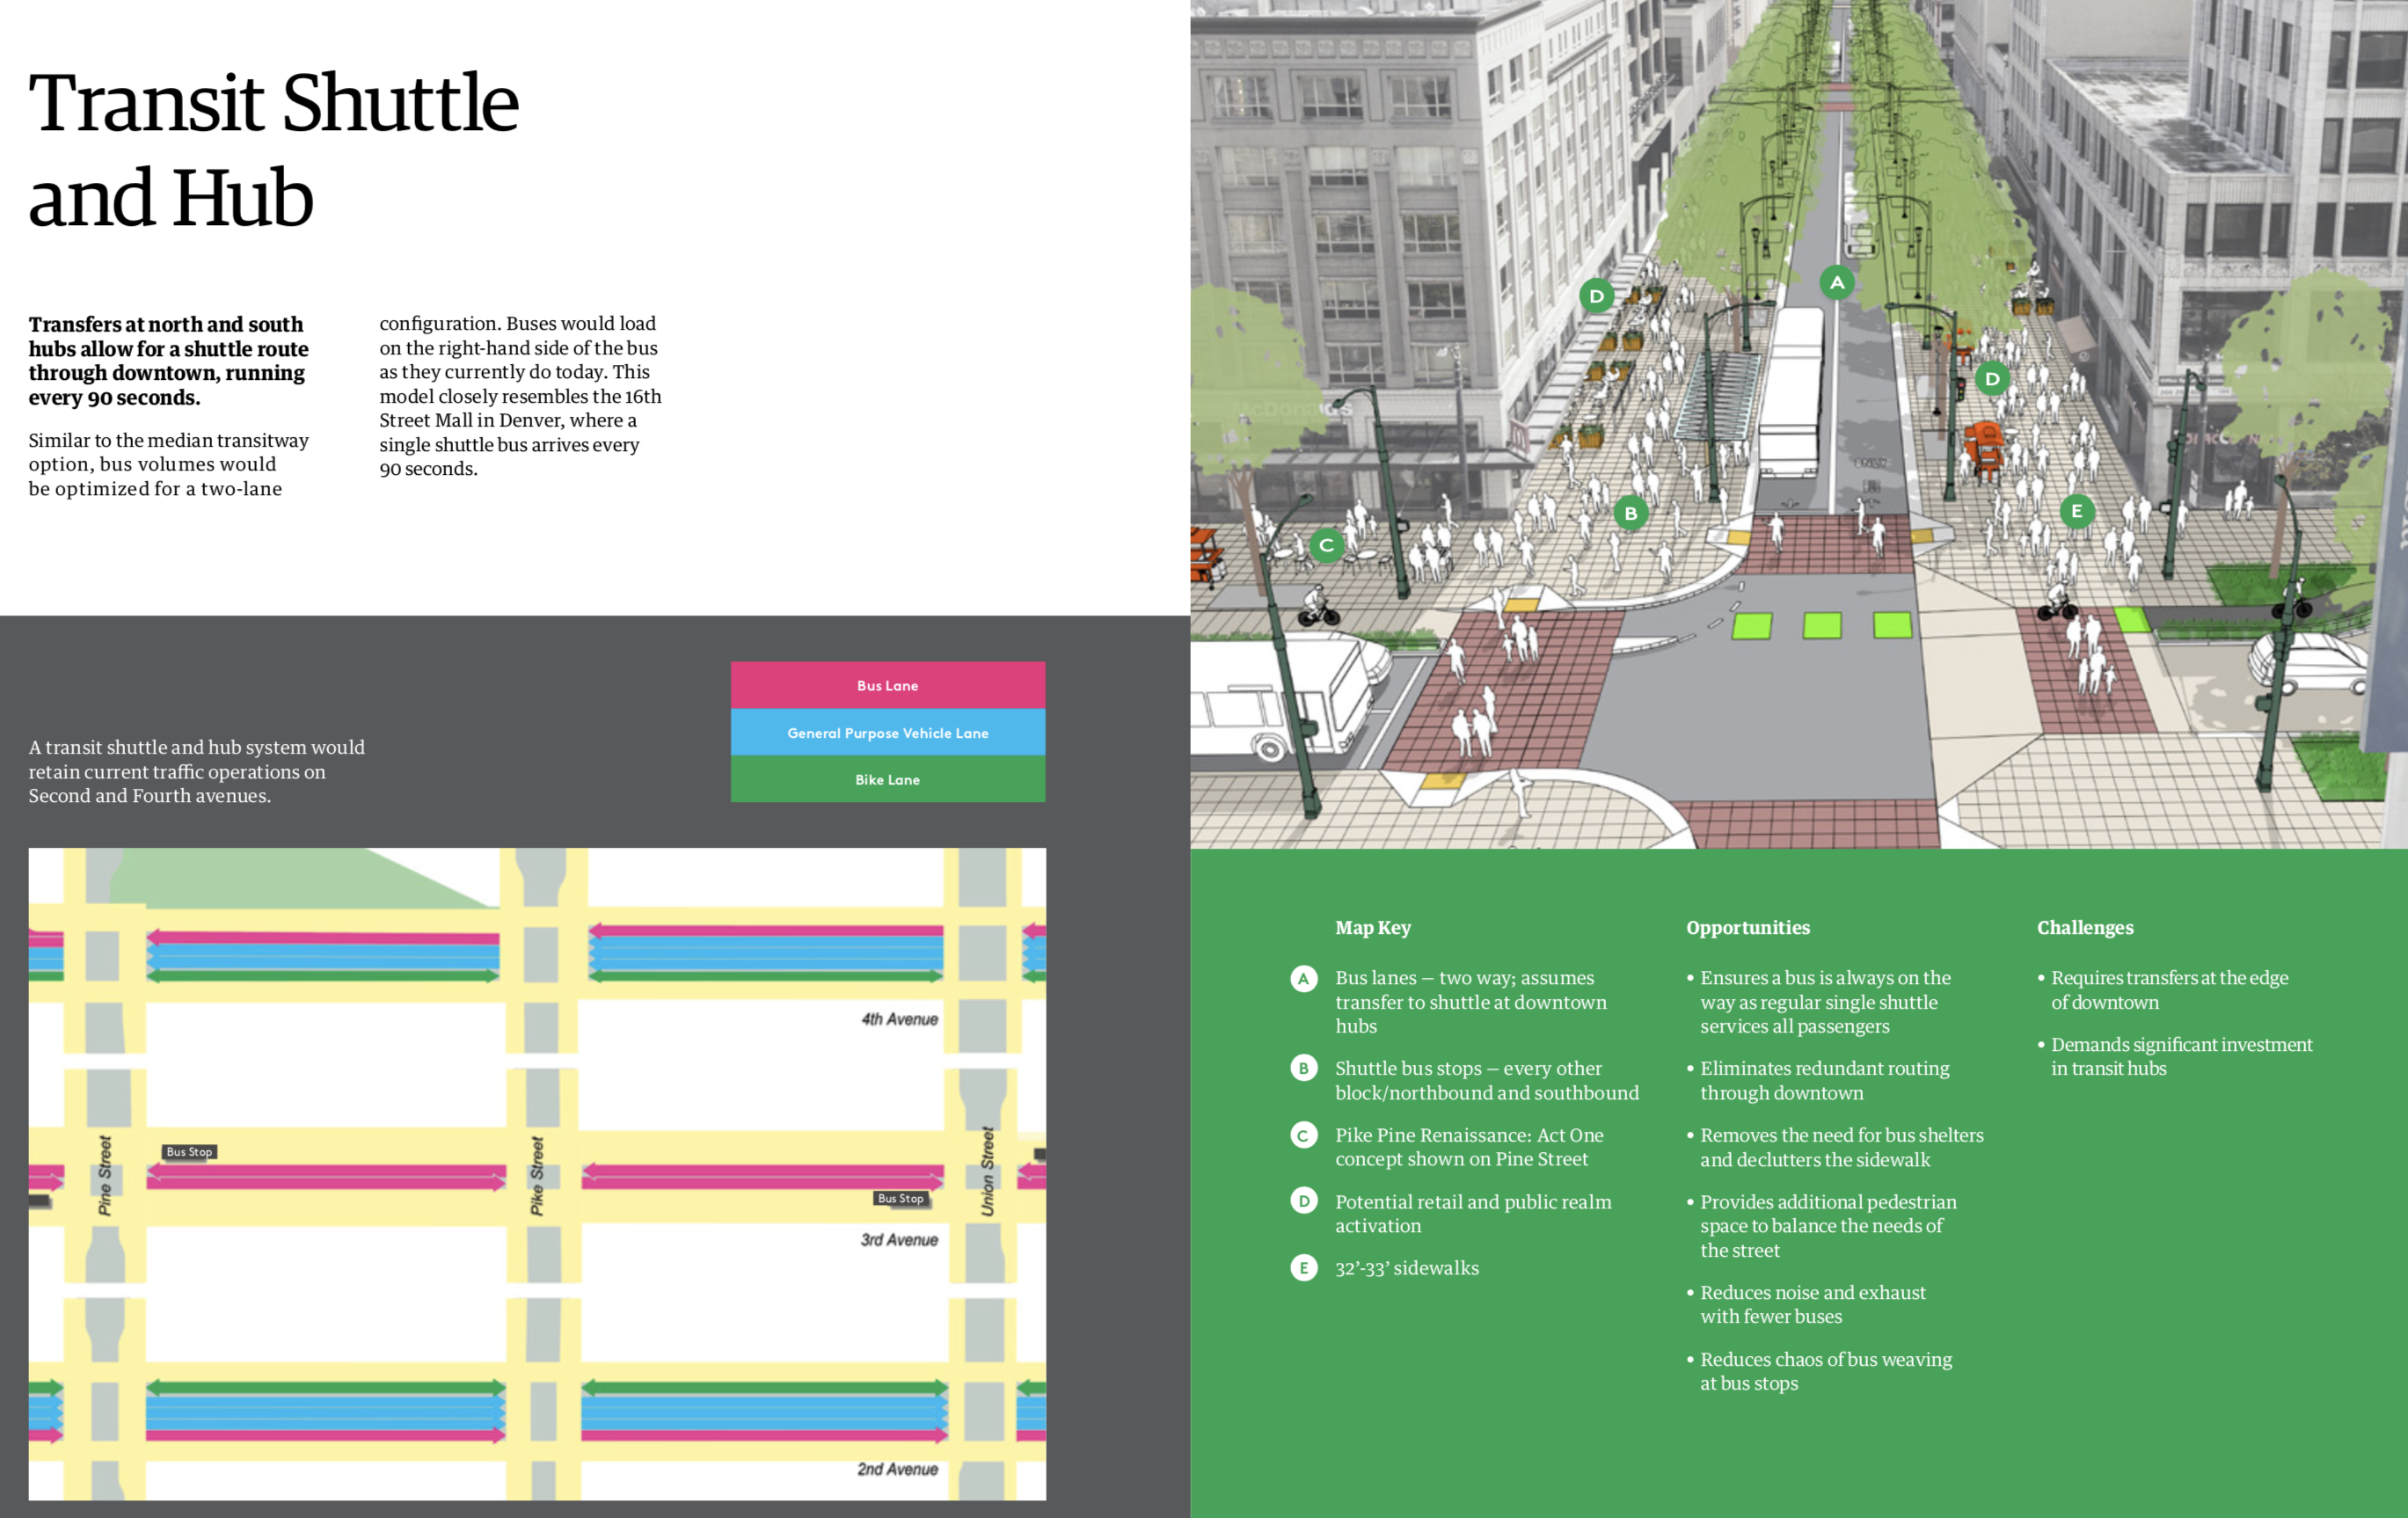Click the Bus Stop label near Union Street
The height and width of the screenshot is (1518, 2408).
(900, 1198)
